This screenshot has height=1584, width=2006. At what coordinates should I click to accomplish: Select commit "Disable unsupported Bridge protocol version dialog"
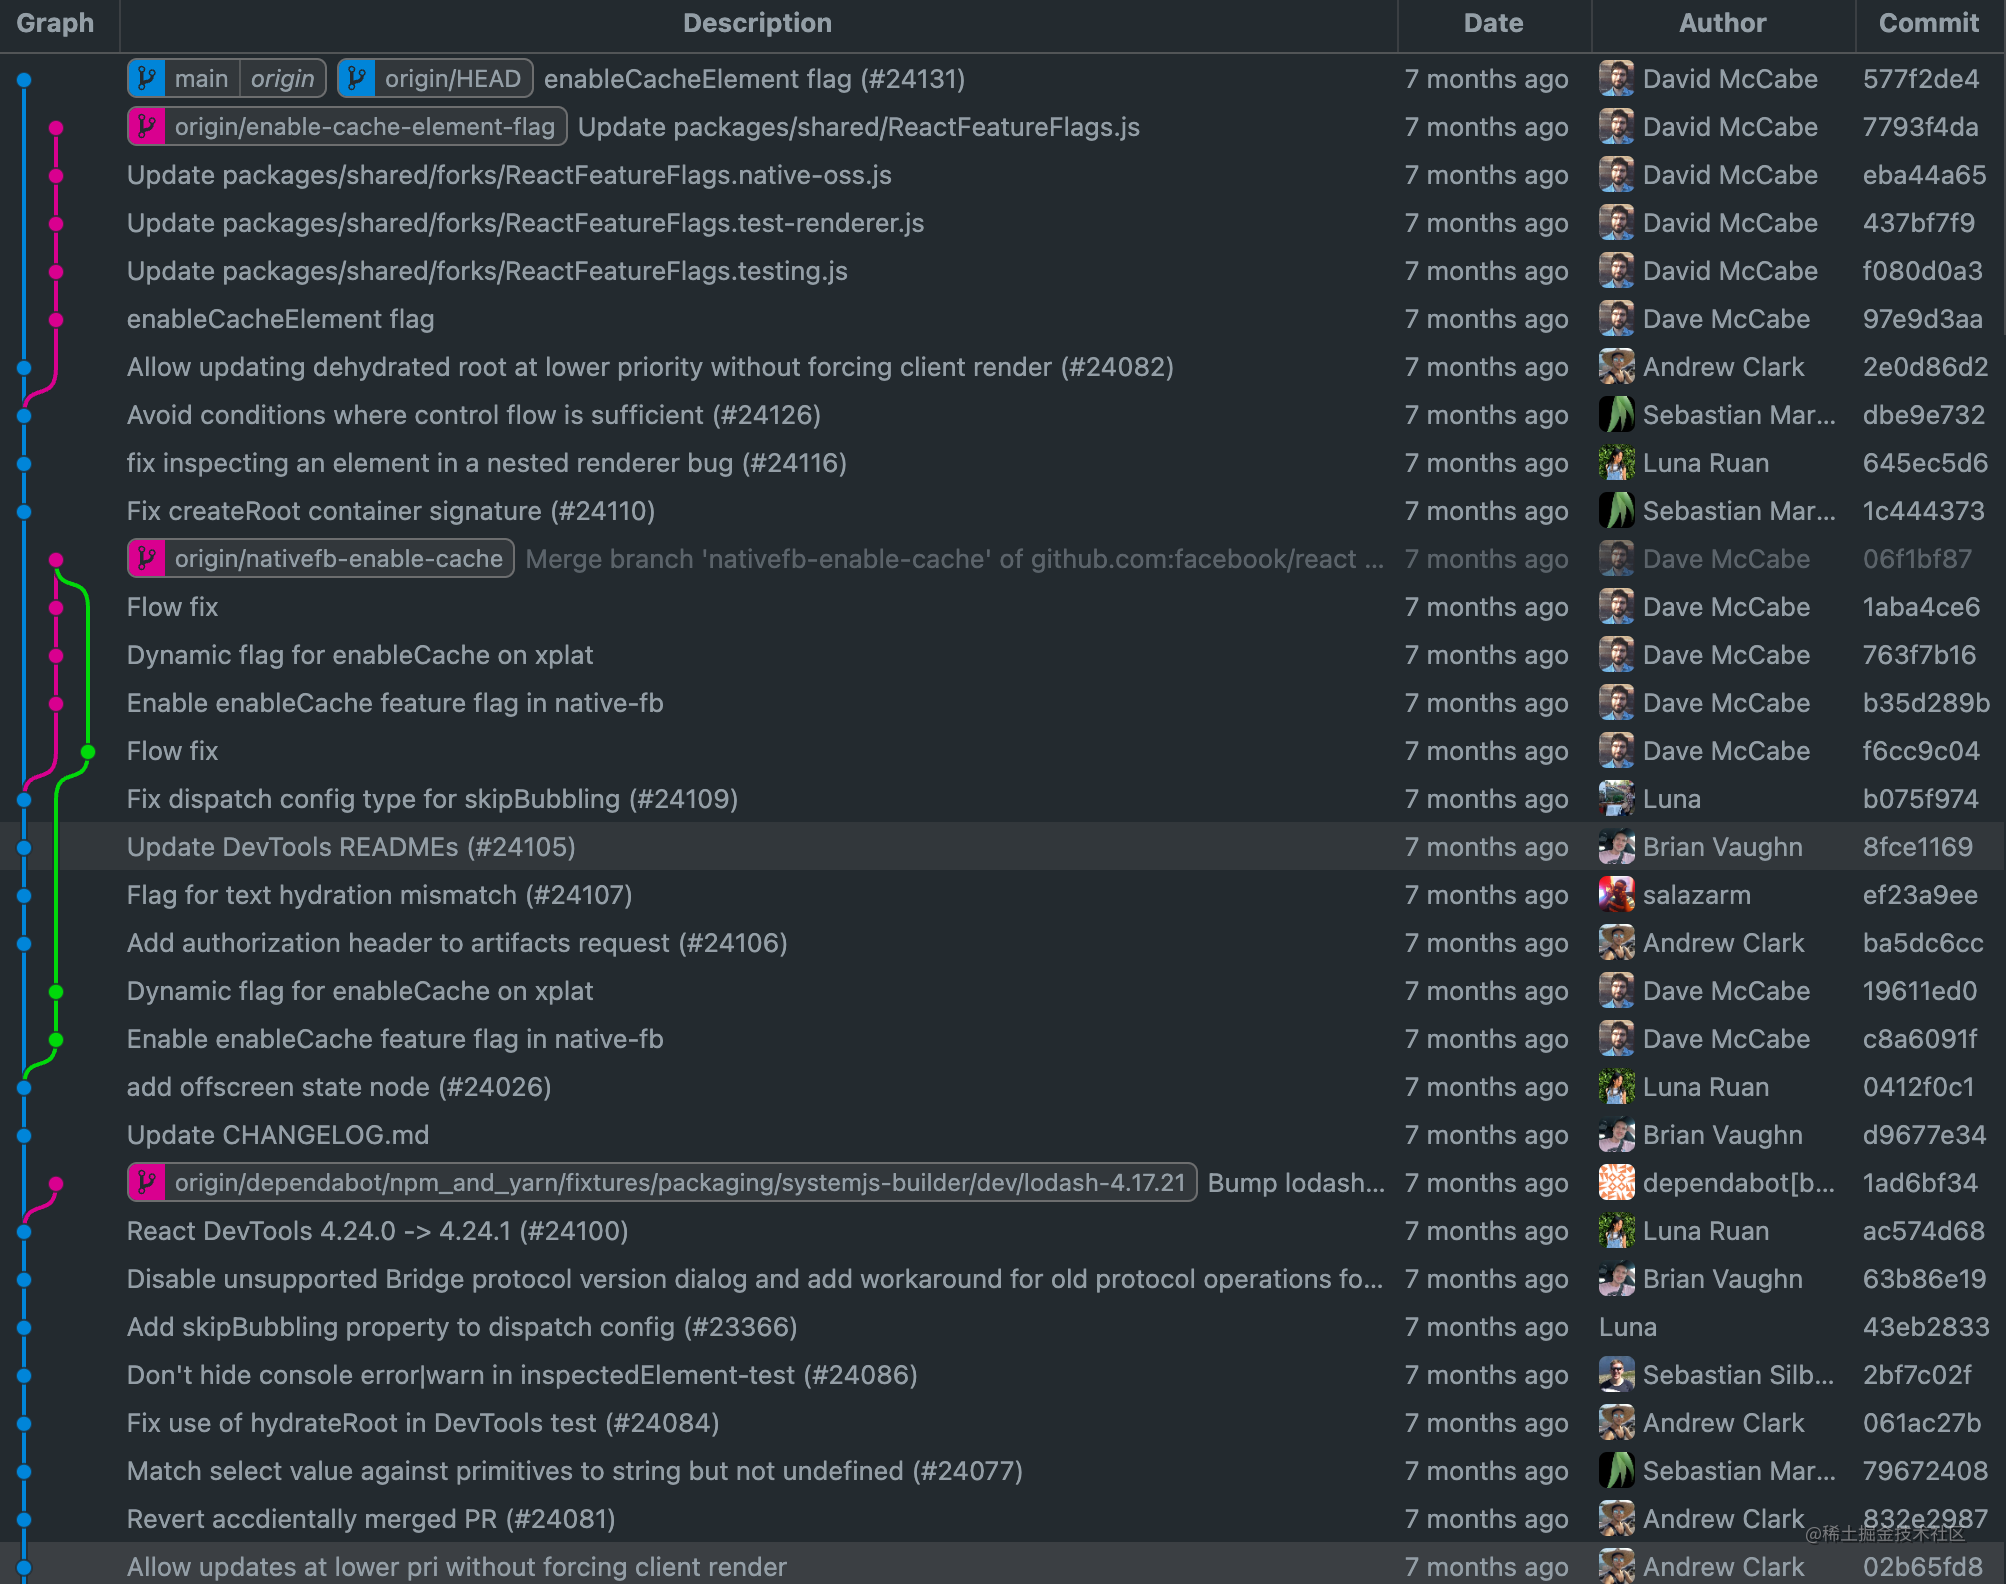[755, 1279]
